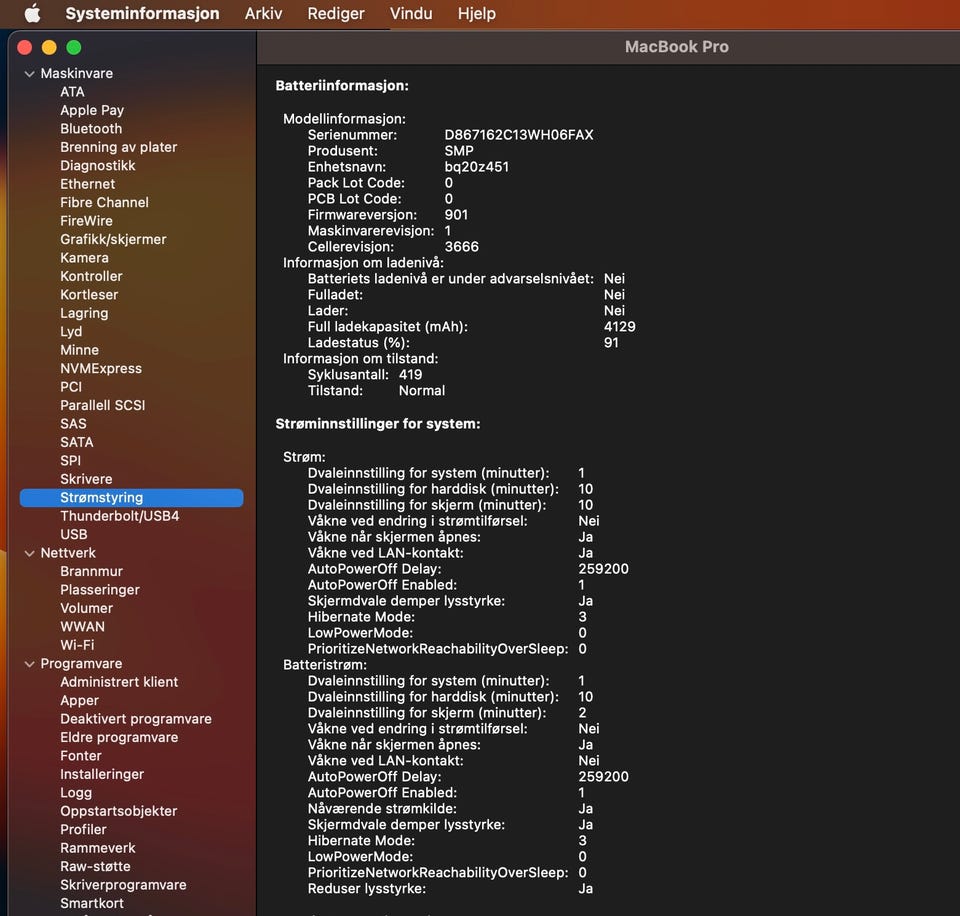Screen dimensions: 960x916
Task: Open the Hjelp menu
Action: (x=476, y=14)
